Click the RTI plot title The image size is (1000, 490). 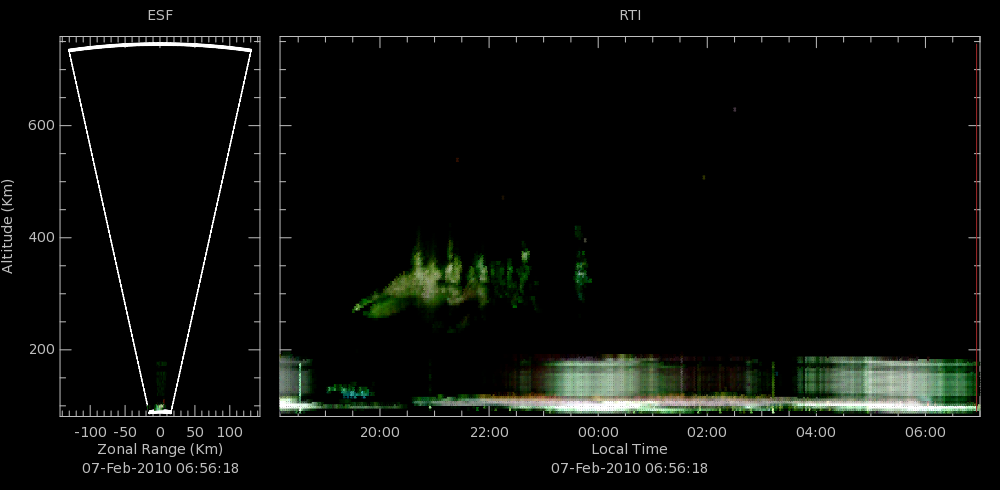click(x=630, y=16)
